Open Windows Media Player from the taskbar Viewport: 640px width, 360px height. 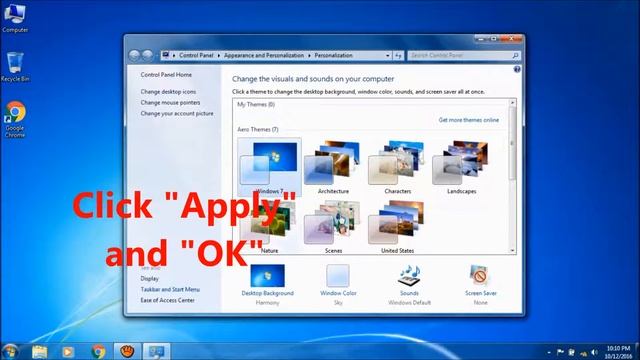click(x=68, y=351)
